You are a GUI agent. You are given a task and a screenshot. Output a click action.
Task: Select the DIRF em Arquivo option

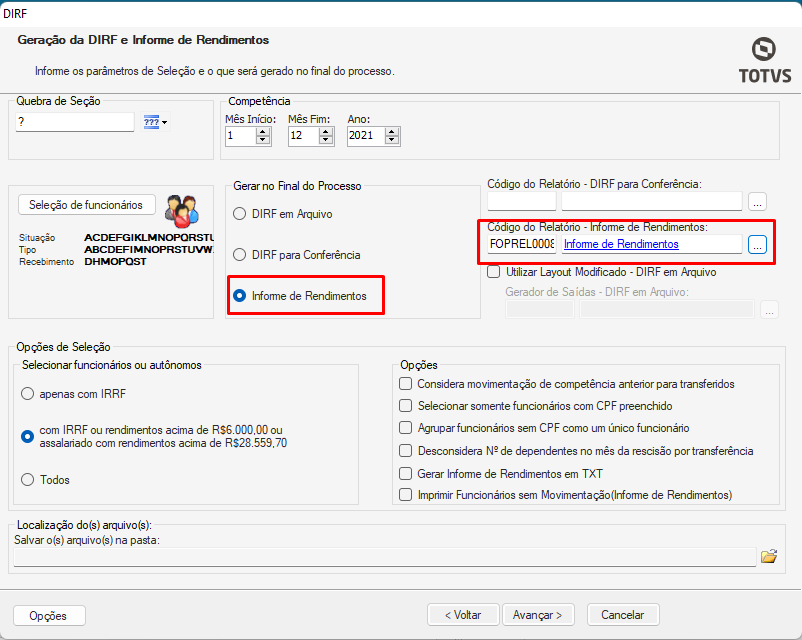coord(283,214)
